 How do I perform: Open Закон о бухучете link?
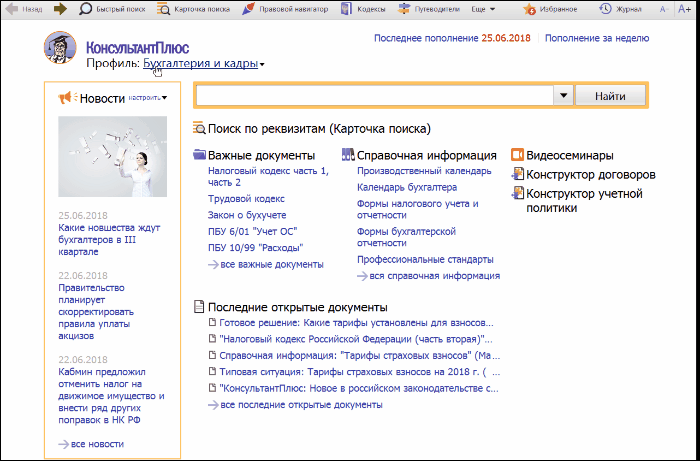pyautogui.click(x=247, y=215)
